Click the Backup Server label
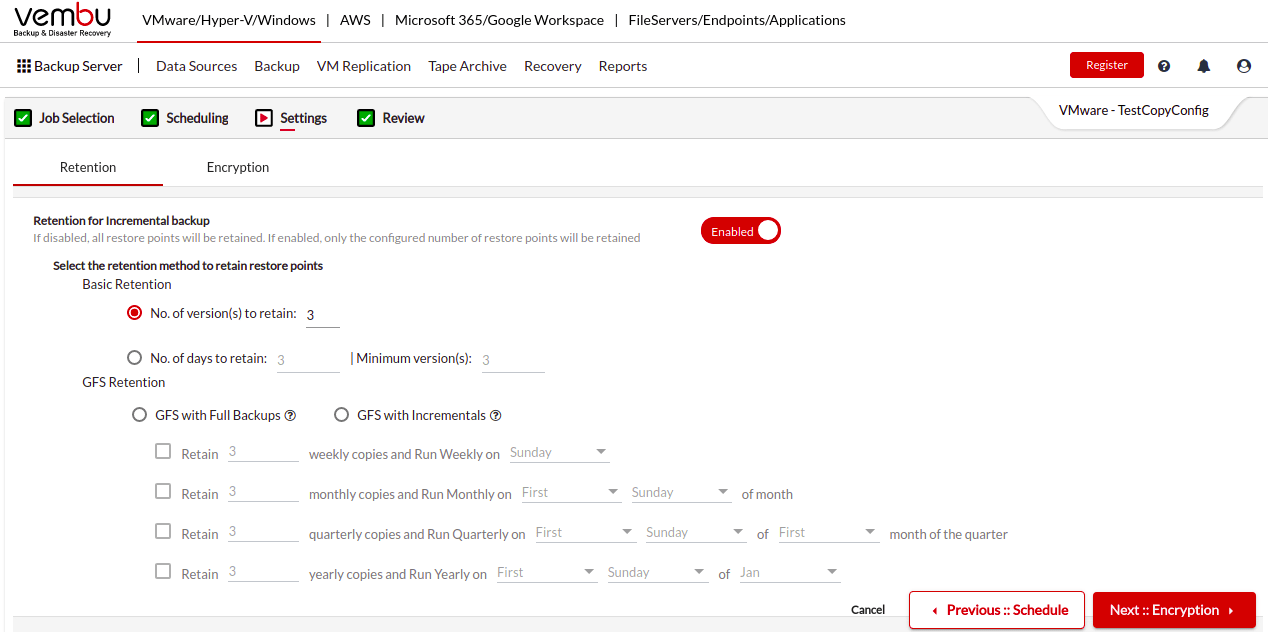The height and width of the screenshot is (632, 1268). coord(78,66)
